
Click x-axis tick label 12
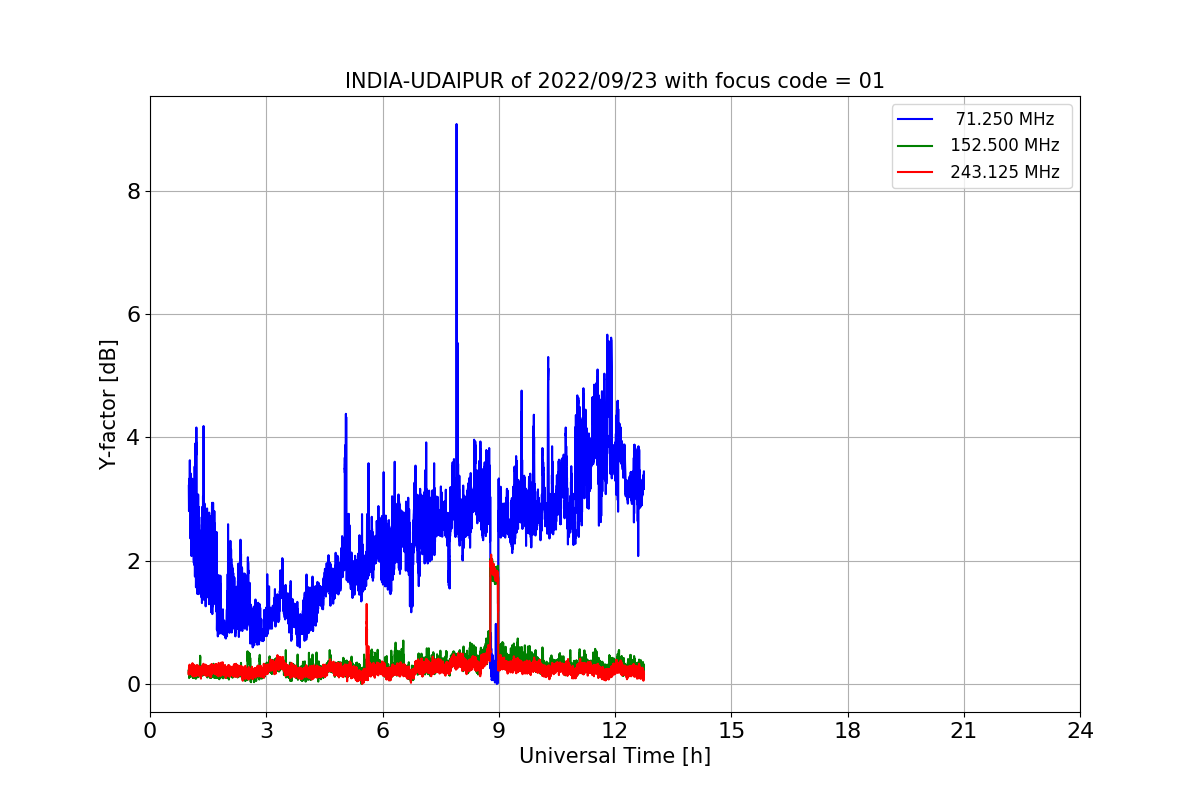(615, 731)
